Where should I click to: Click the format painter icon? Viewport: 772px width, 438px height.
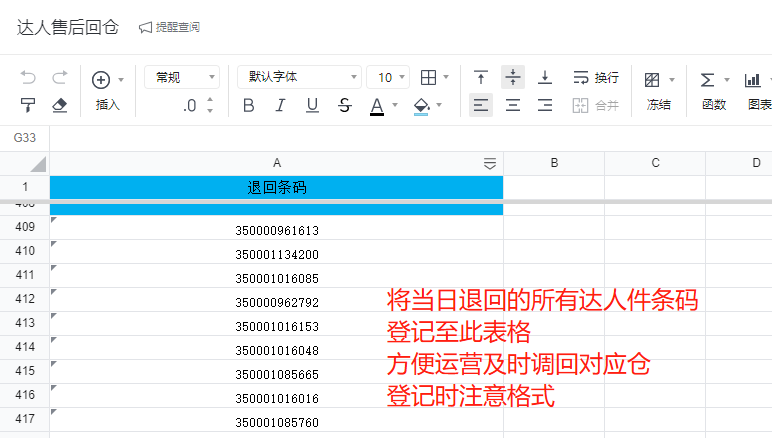[x=28, y=105]
